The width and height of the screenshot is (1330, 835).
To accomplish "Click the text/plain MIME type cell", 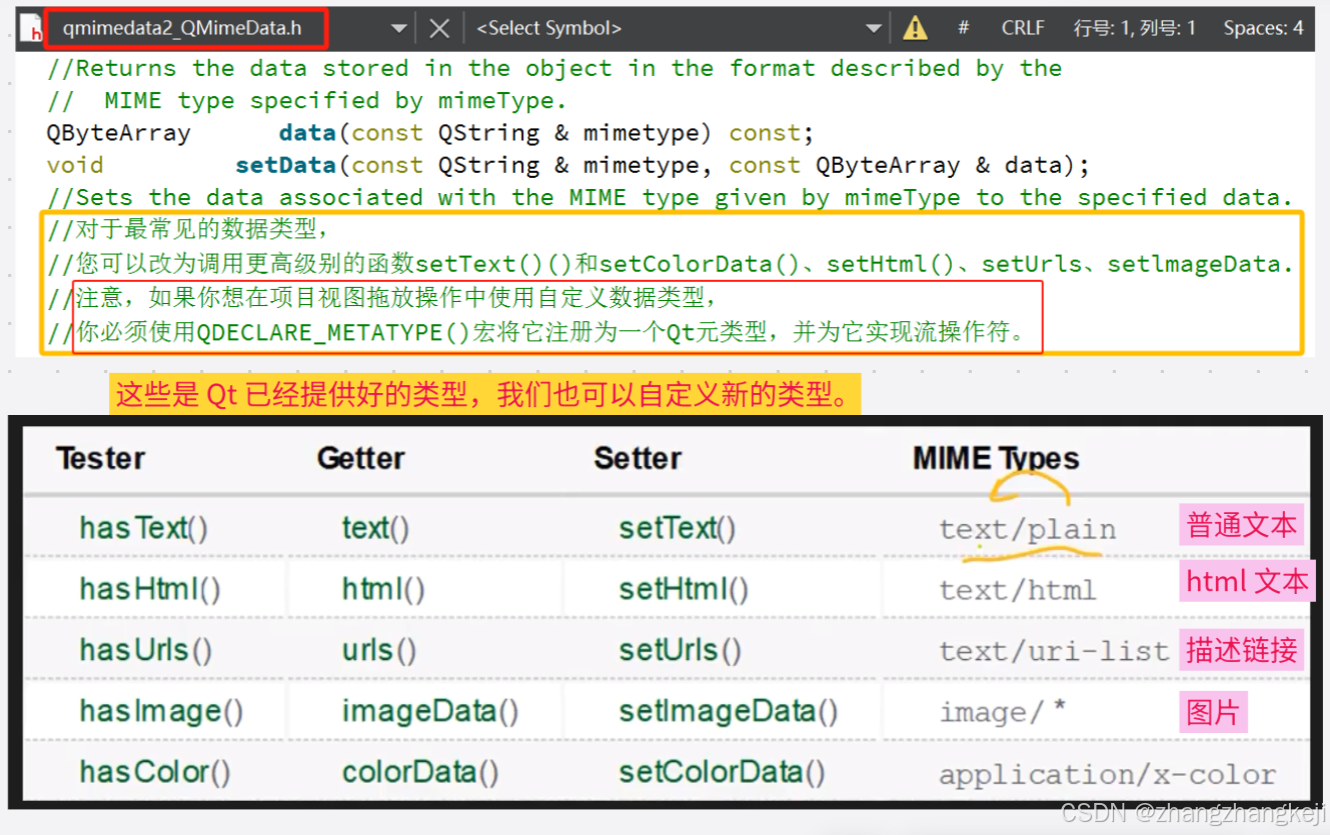I will coord(1027,529).
